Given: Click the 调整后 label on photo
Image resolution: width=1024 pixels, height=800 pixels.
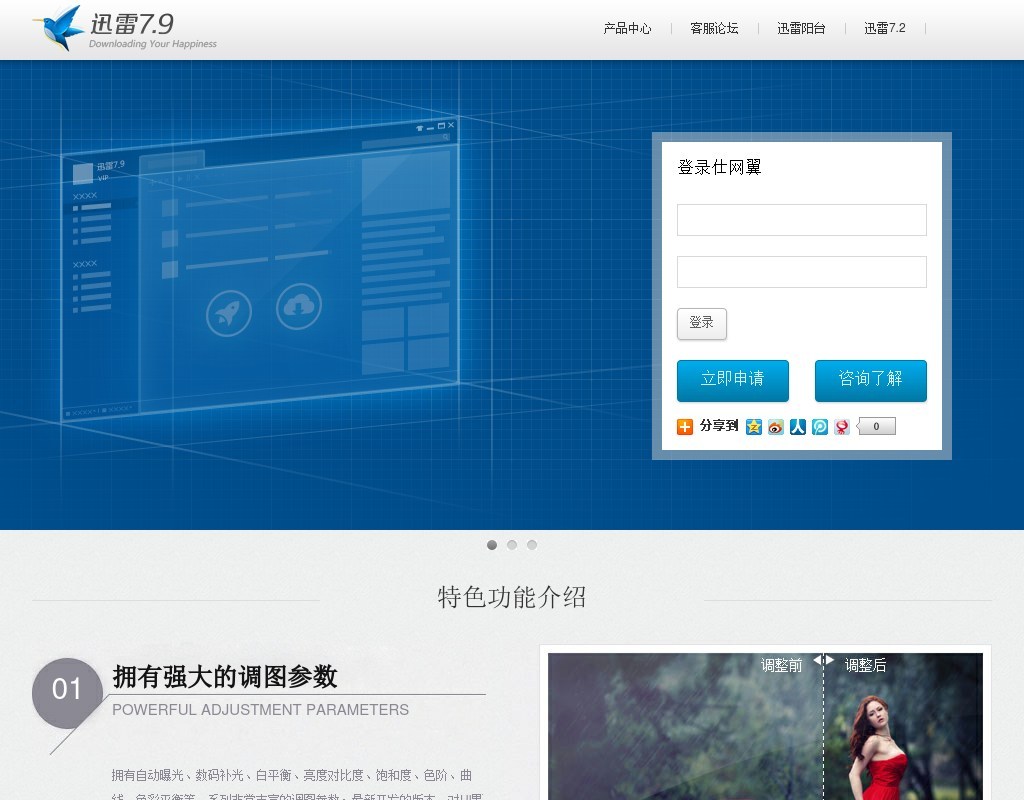Looking at the screenshot, I should pyautogui.click(x=865, y=665).
